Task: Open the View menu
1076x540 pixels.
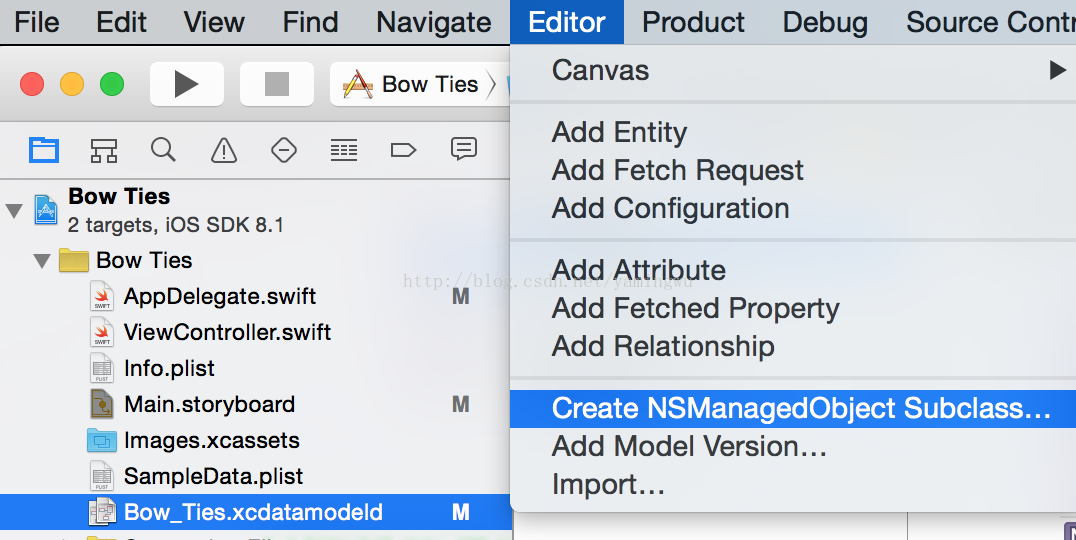Action: click(x=214, y=22)
